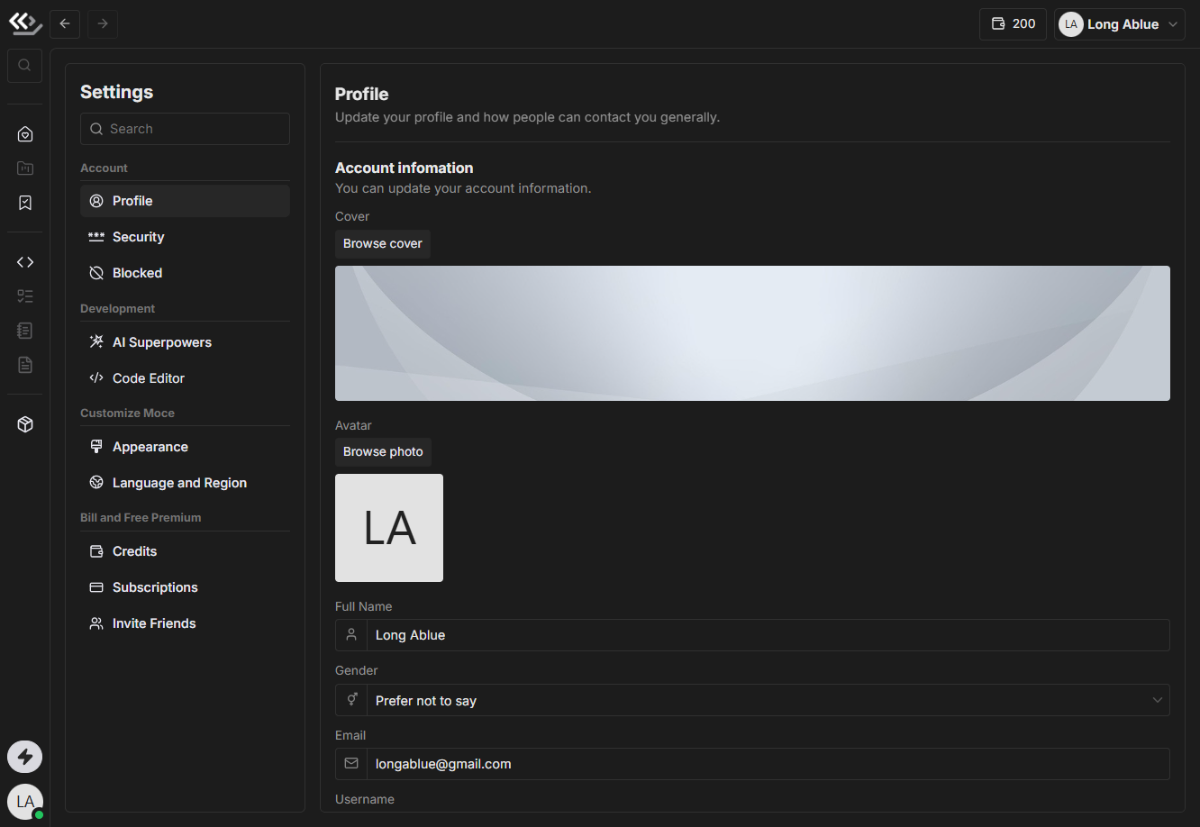Navigate back with the left arrow
The width and height of the screenshot is (1200, 827).
65,24
